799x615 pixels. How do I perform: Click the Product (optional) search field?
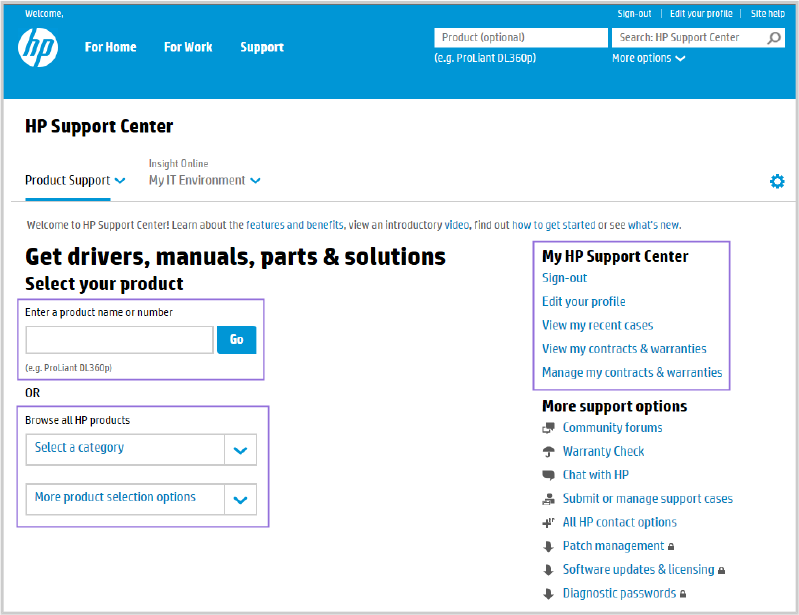coord(521,38)
